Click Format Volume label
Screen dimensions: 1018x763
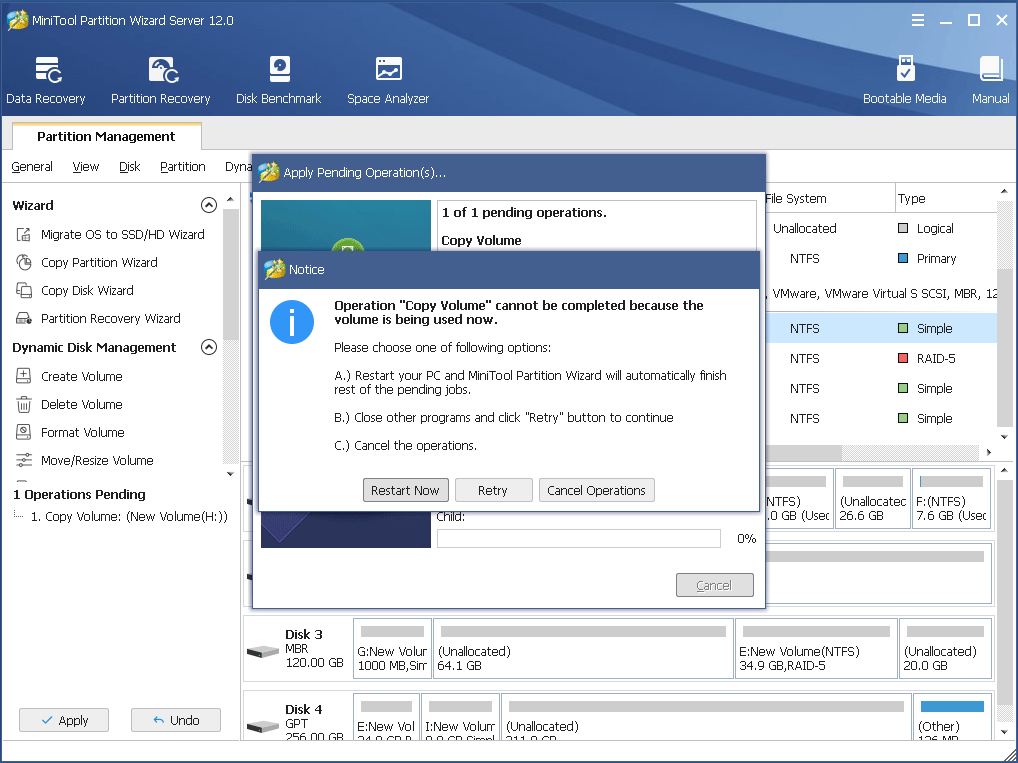[x=82, y=432]
